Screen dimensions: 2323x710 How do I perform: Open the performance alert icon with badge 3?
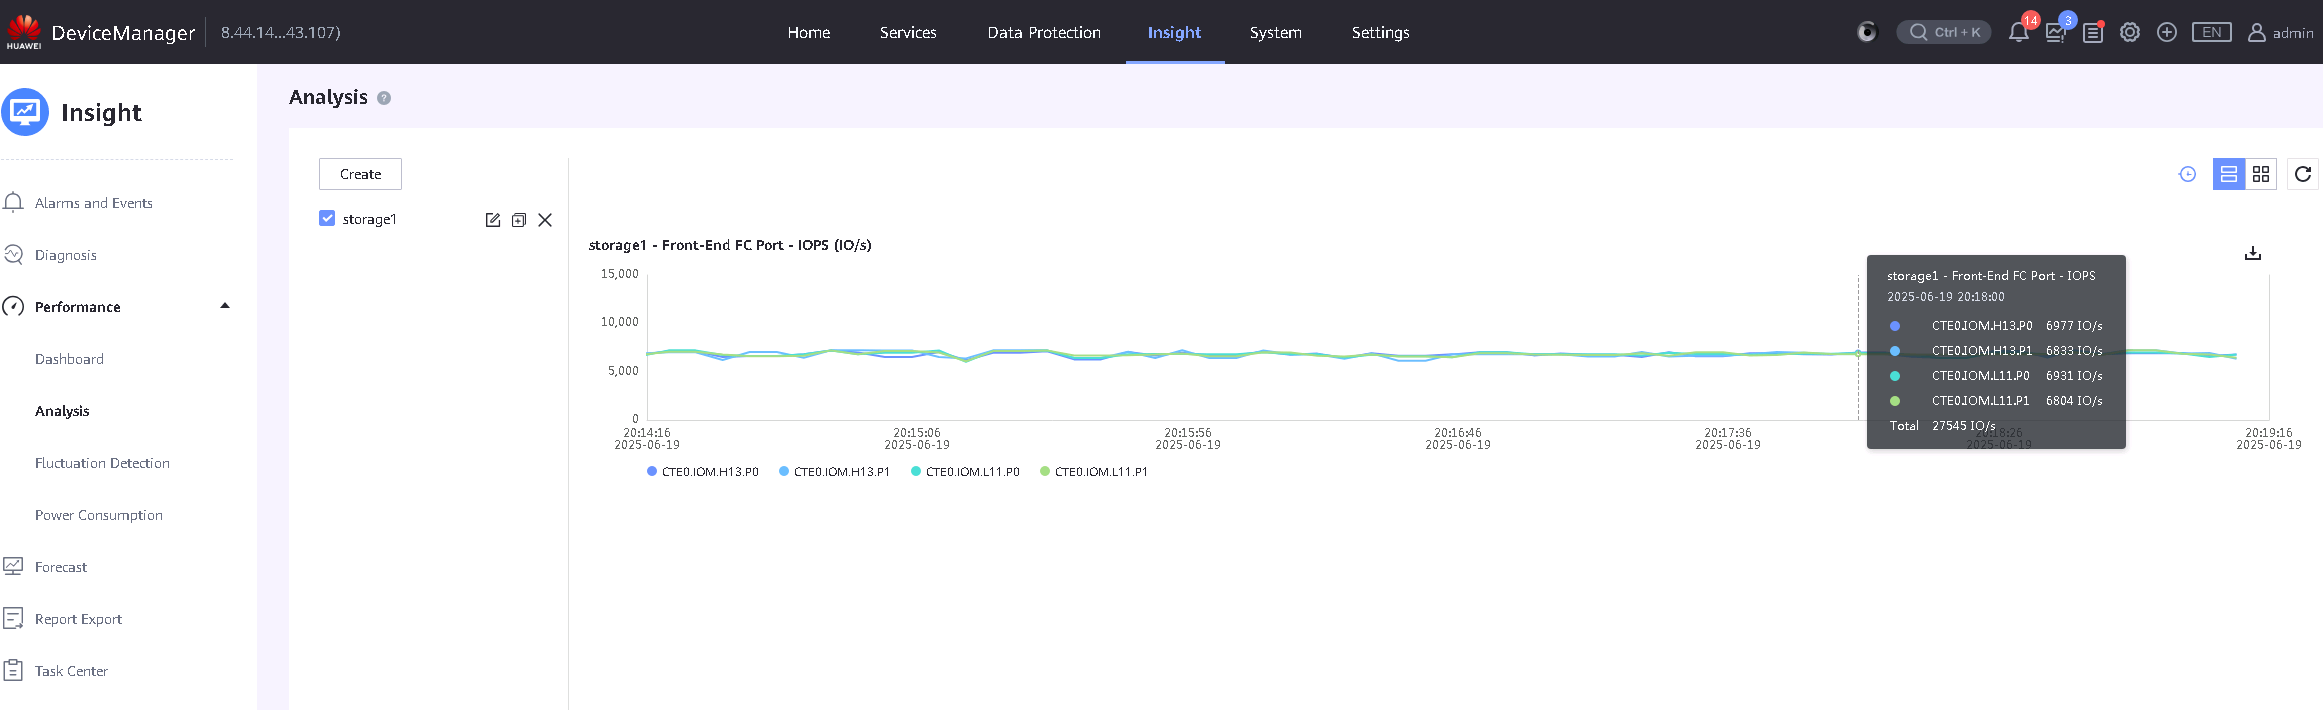coord(2055,32)
